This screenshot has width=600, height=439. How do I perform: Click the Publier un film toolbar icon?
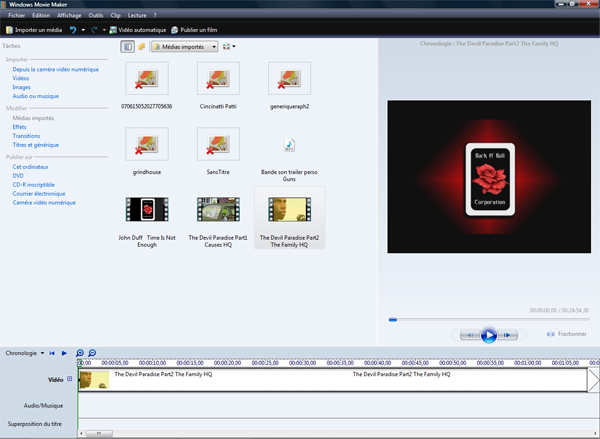176,30
